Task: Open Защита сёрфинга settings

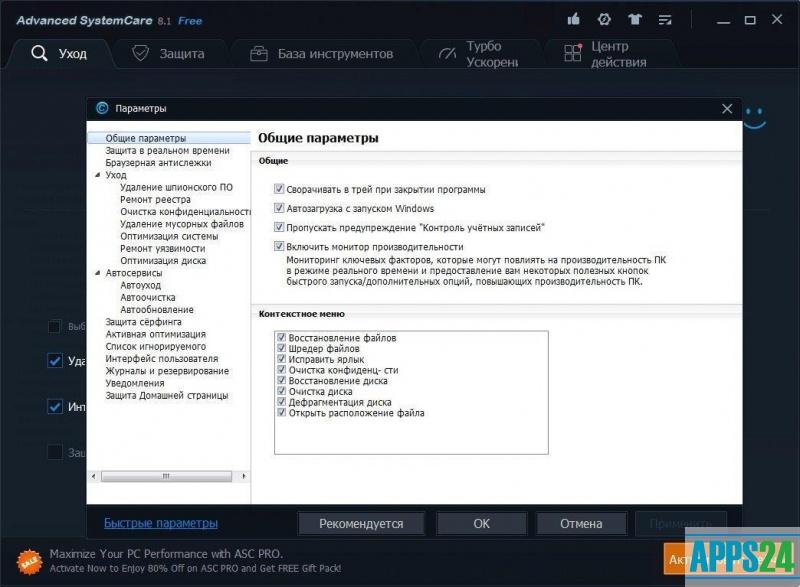Action: (143, 322)
